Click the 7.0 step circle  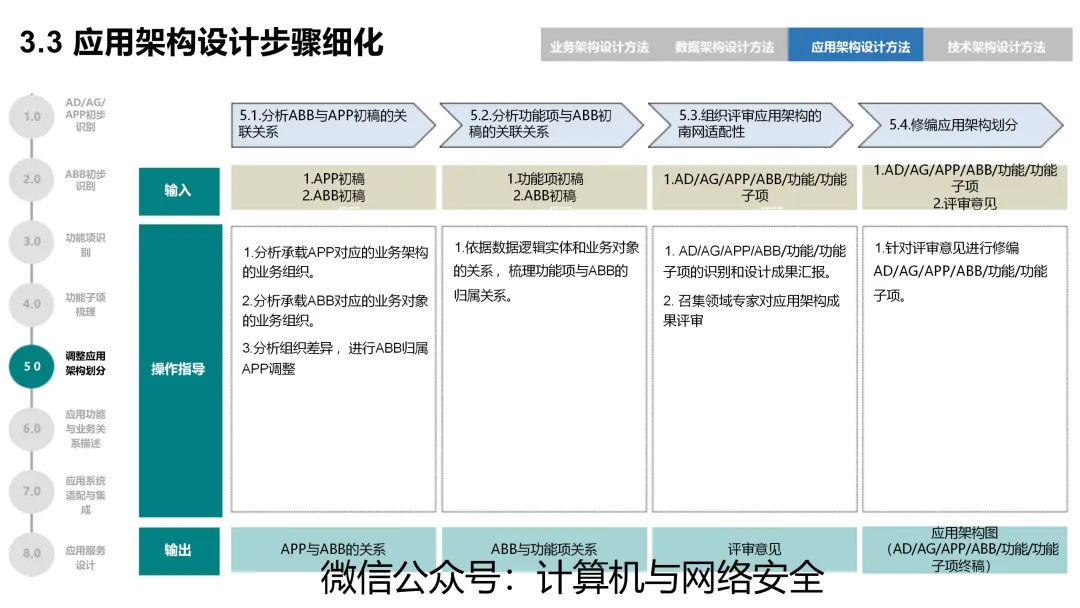coord(32,491)
